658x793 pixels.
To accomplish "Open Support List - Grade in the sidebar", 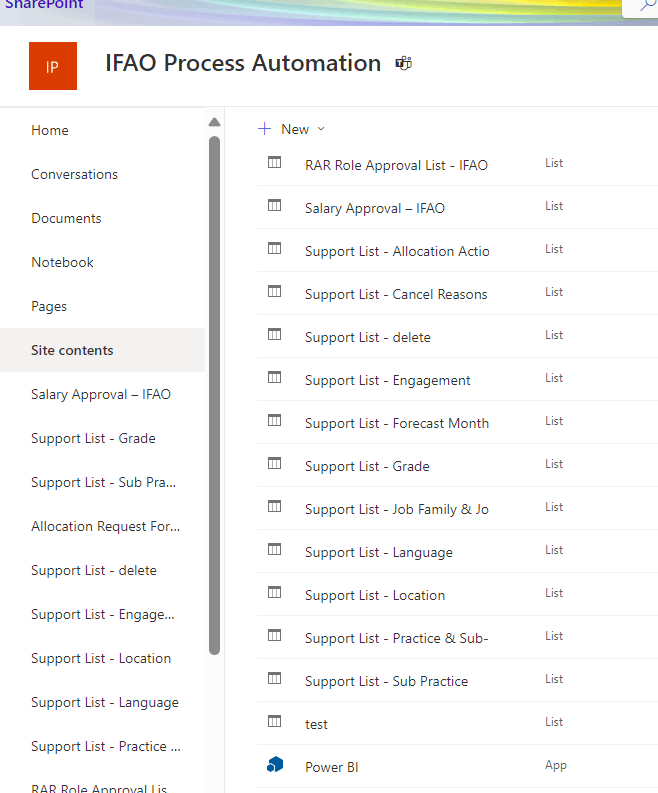I will (93, 438).
